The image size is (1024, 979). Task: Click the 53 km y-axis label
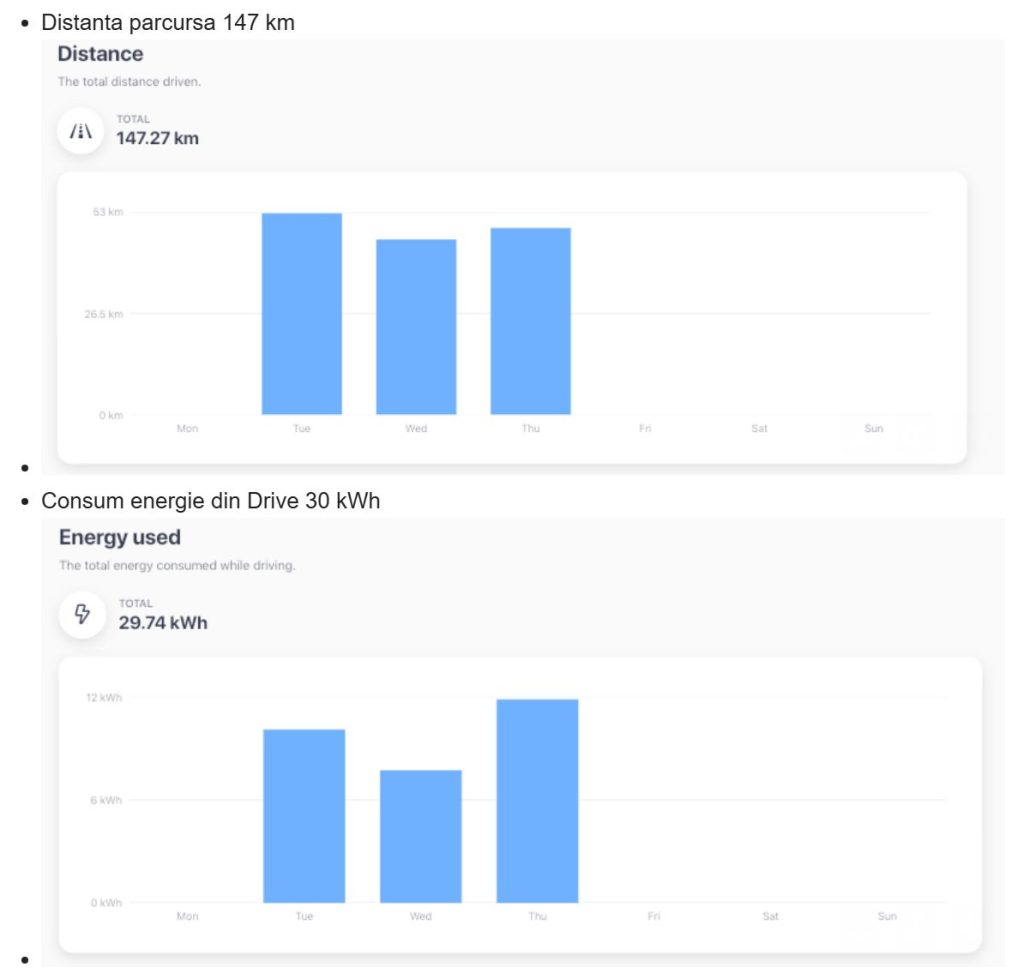(108, 213)
